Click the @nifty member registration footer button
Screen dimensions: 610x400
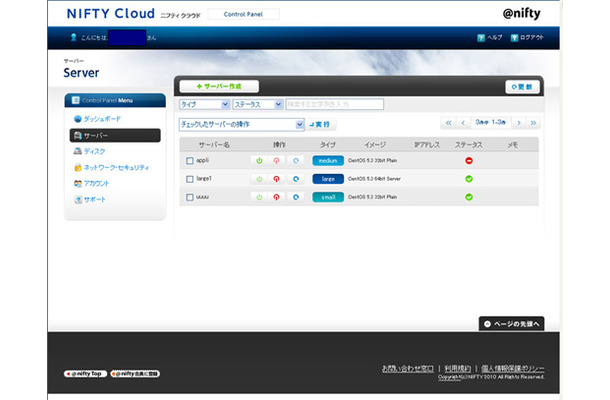(135, 374)
